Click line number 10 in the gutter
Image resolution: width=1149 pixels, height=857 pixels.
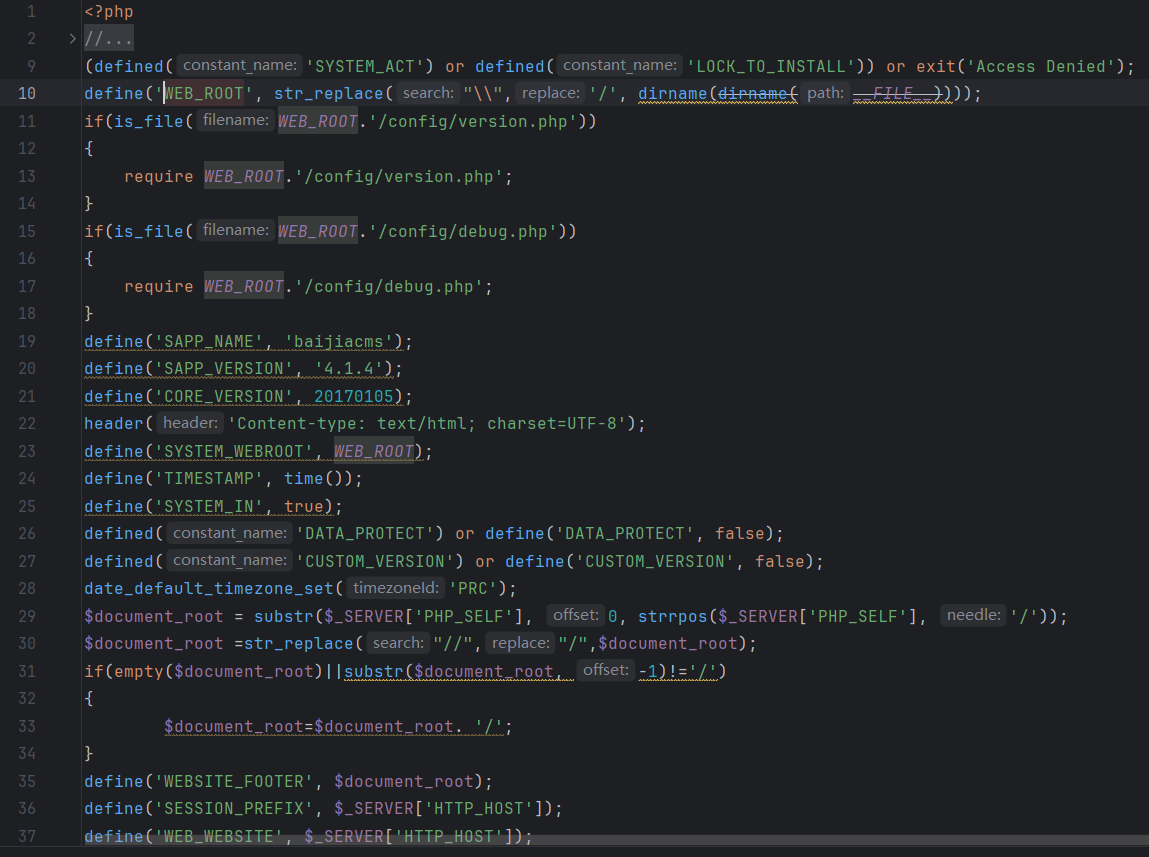tap(27, 94)
